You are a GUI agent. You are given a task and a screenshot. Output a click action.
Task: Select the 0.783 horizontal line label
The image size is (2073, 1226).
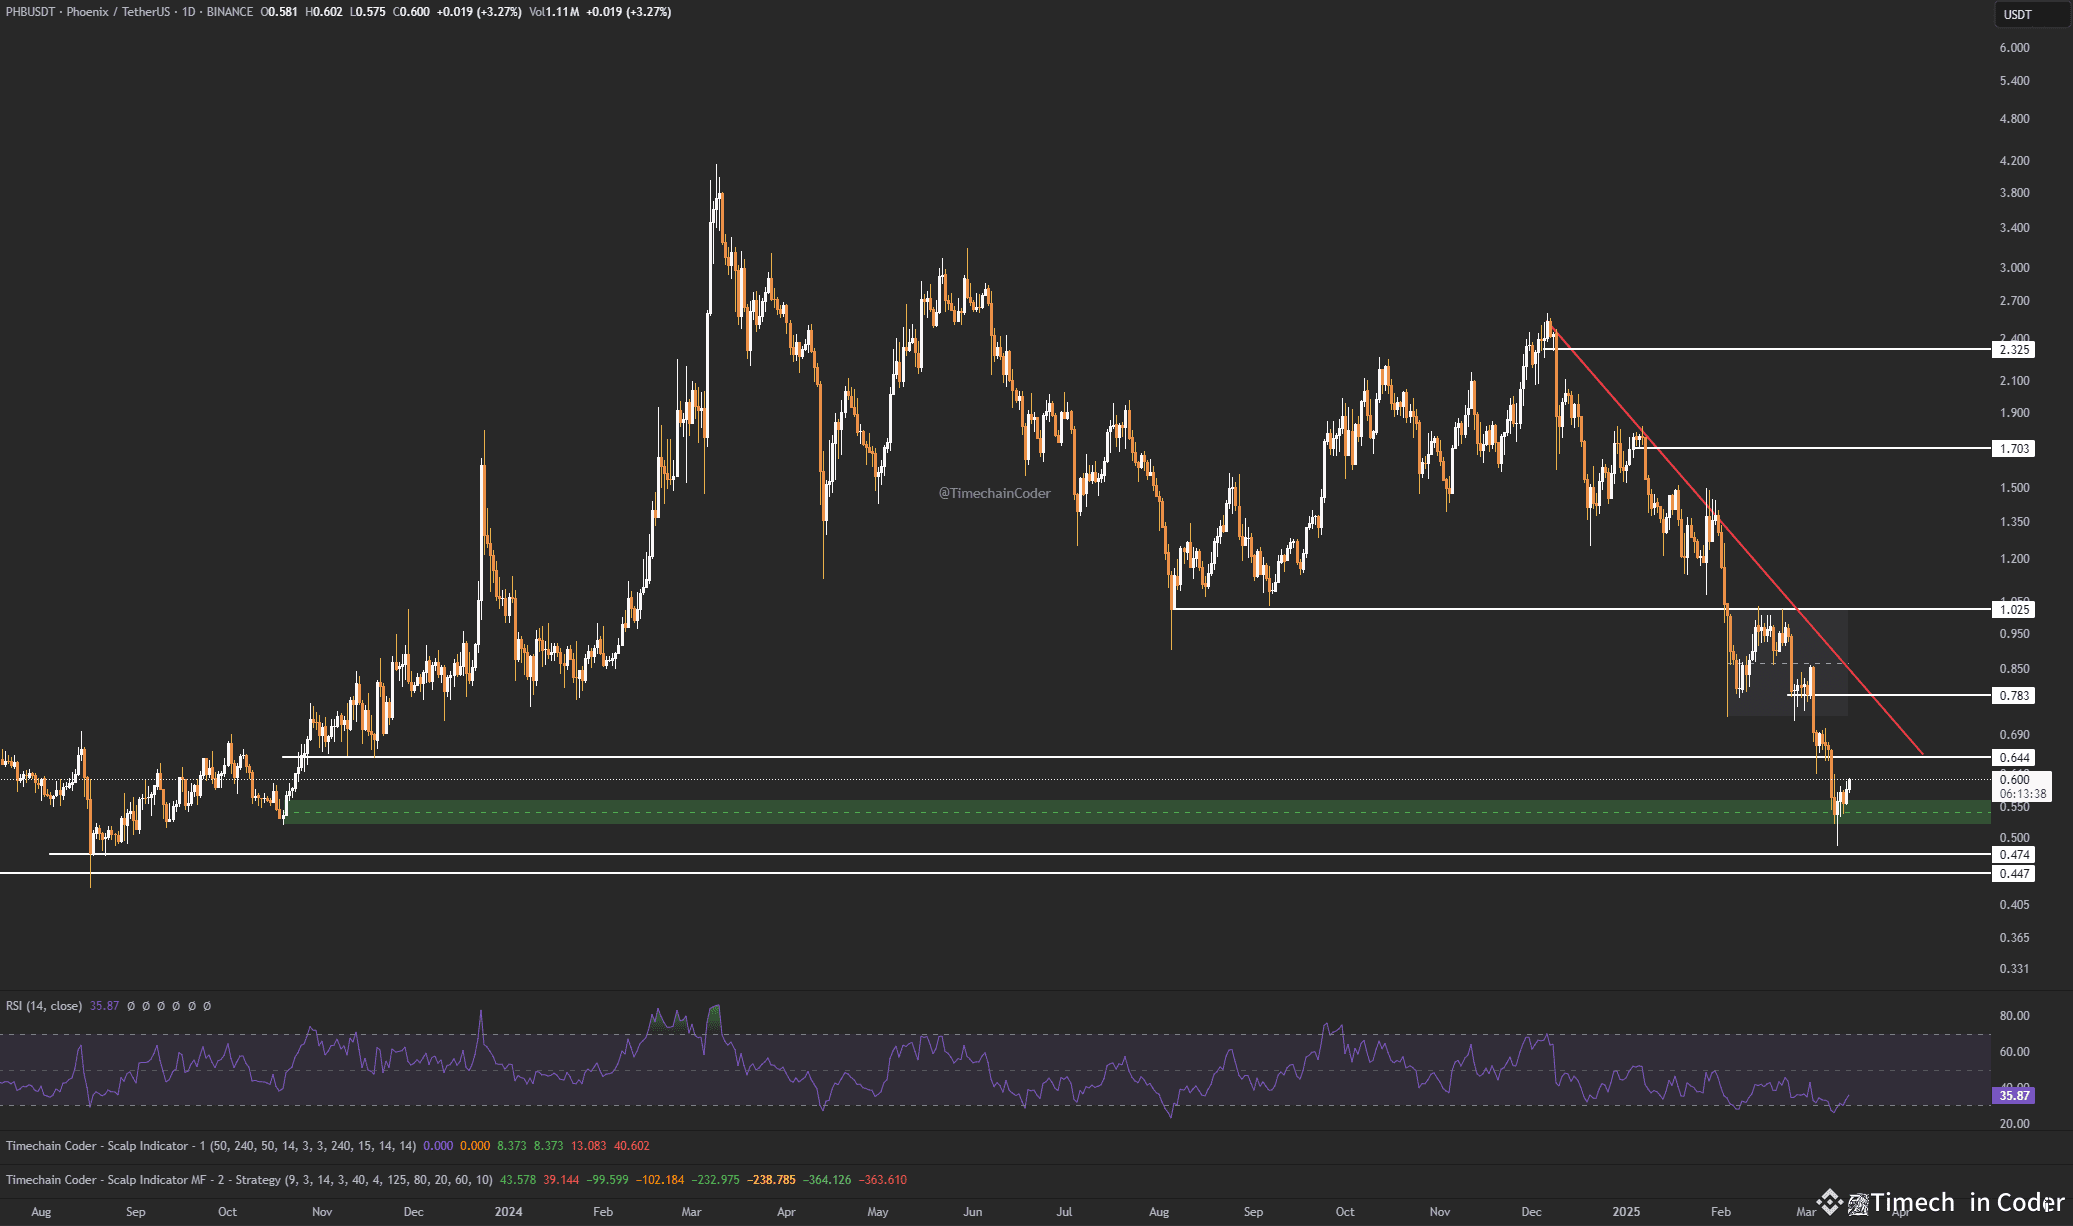2013,696
